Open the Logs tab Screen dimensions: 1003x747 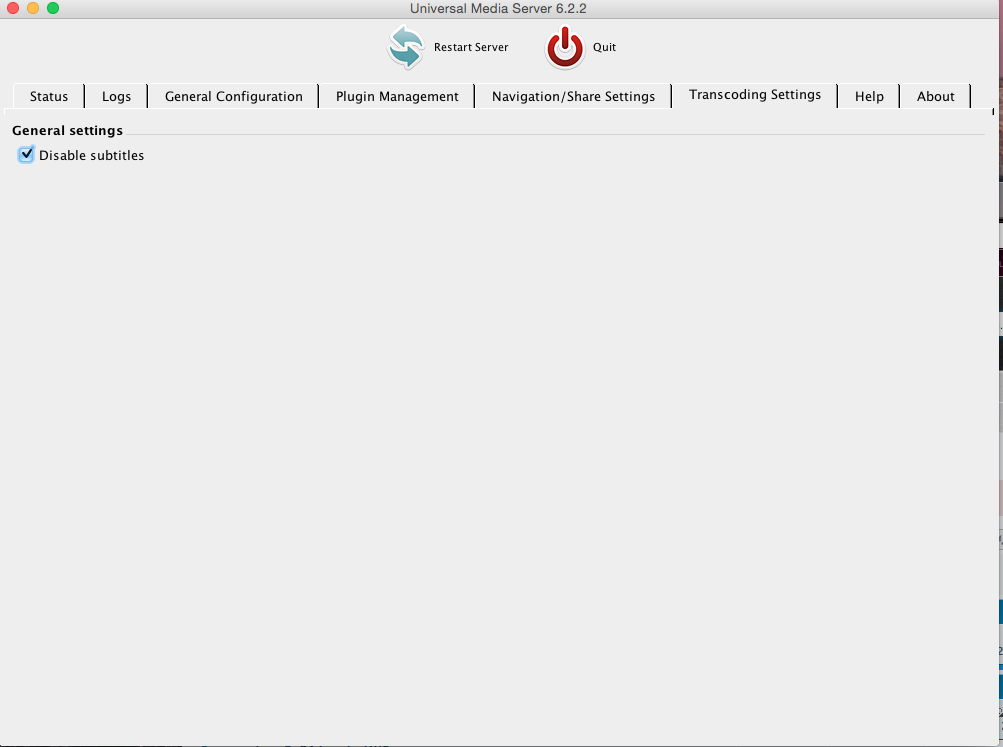click(x=116, y=96)
